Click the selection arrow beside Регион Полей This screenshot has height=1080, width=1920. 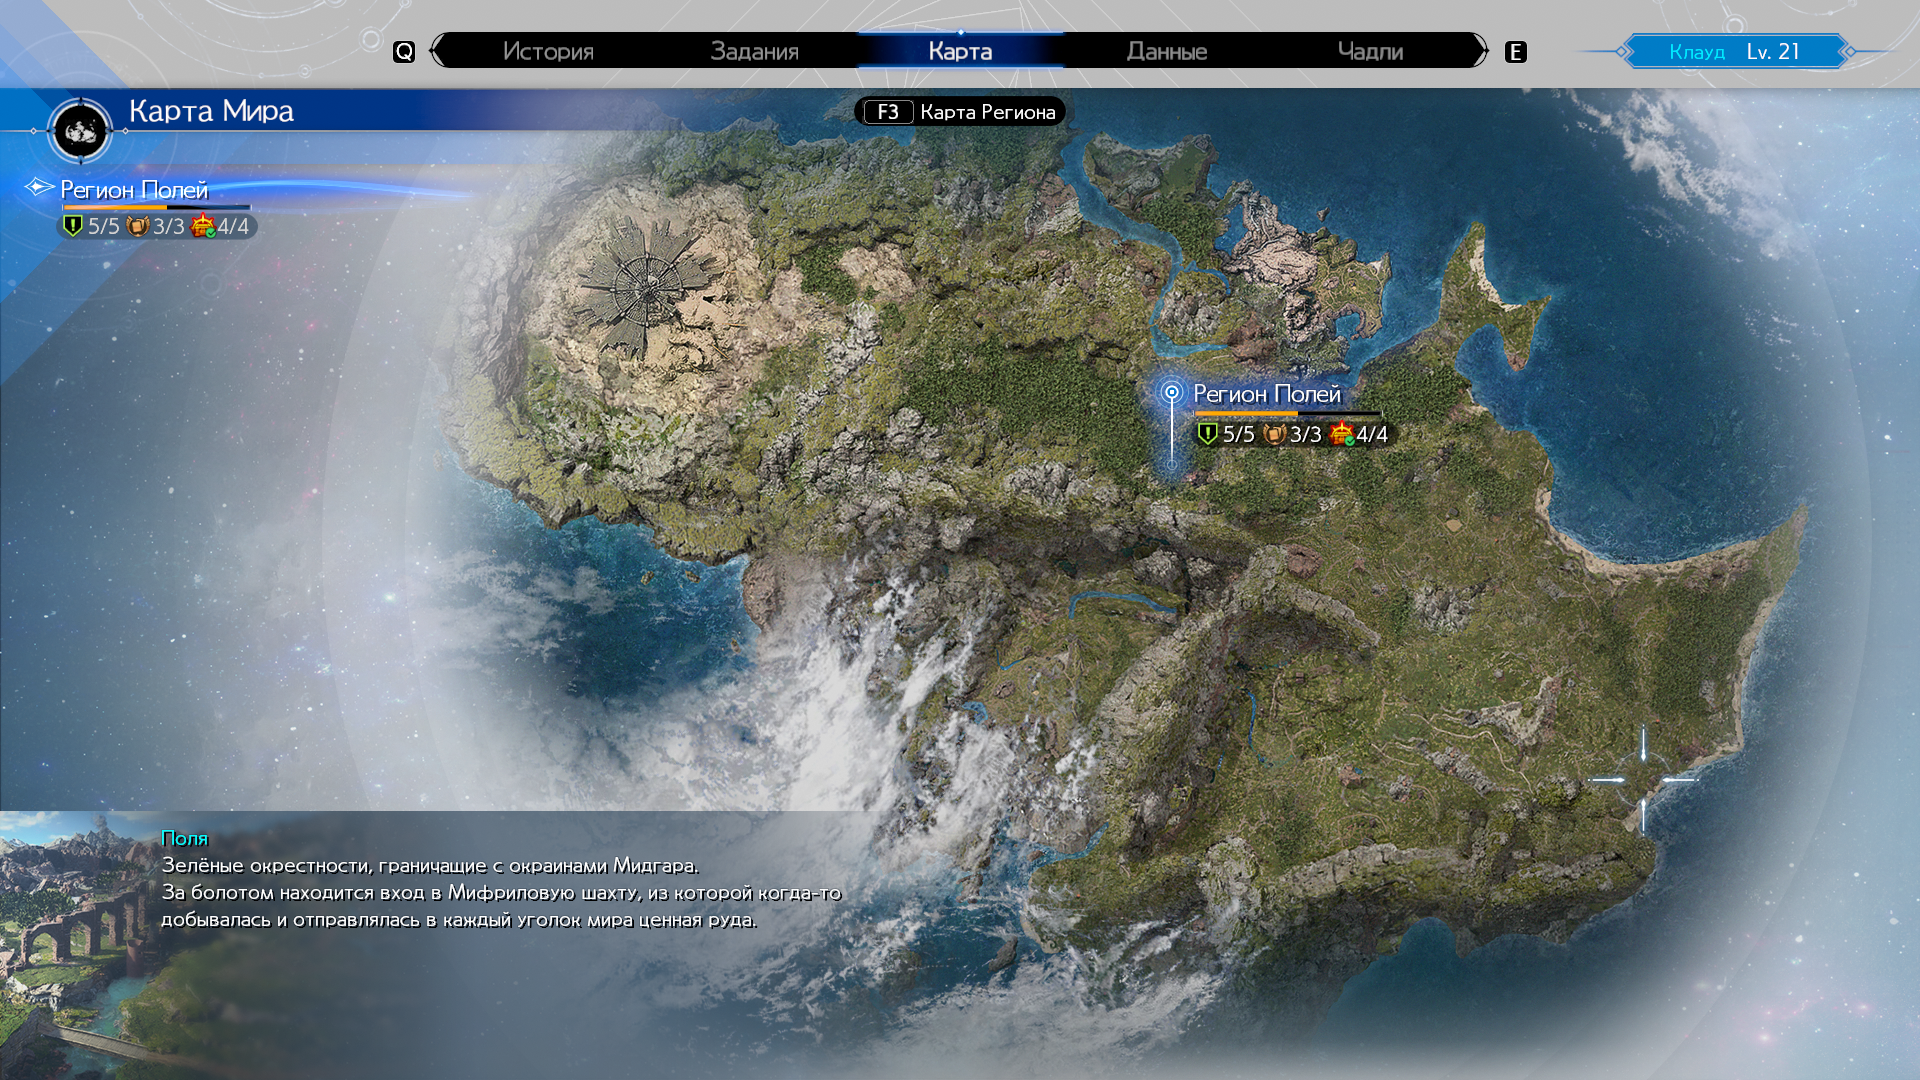[39, 187]
